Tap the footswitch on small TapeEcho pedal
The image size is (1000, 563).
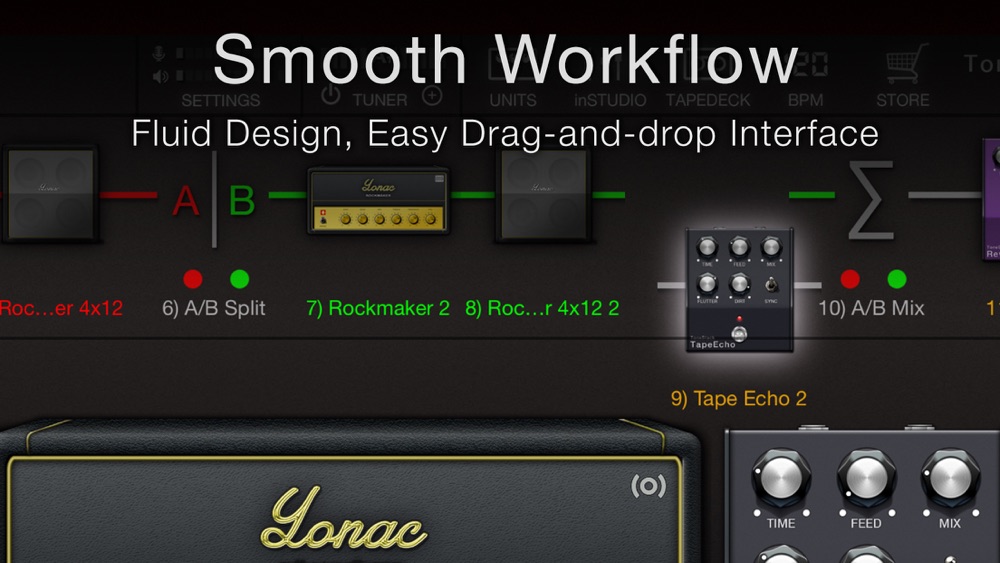(739, 333)
